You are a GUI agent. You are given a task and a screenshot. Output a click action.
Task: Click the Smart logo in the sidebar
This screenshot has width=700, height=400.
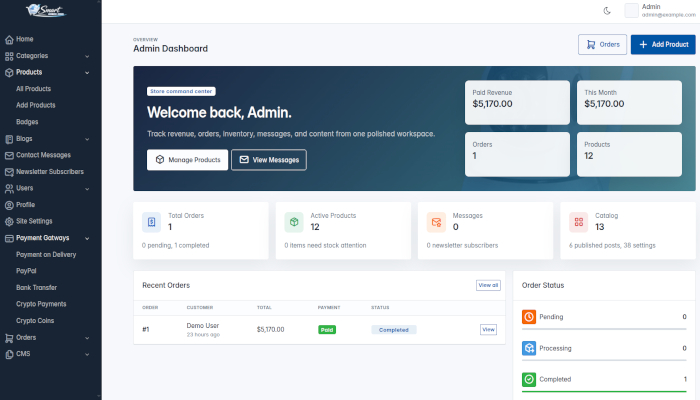46,10
